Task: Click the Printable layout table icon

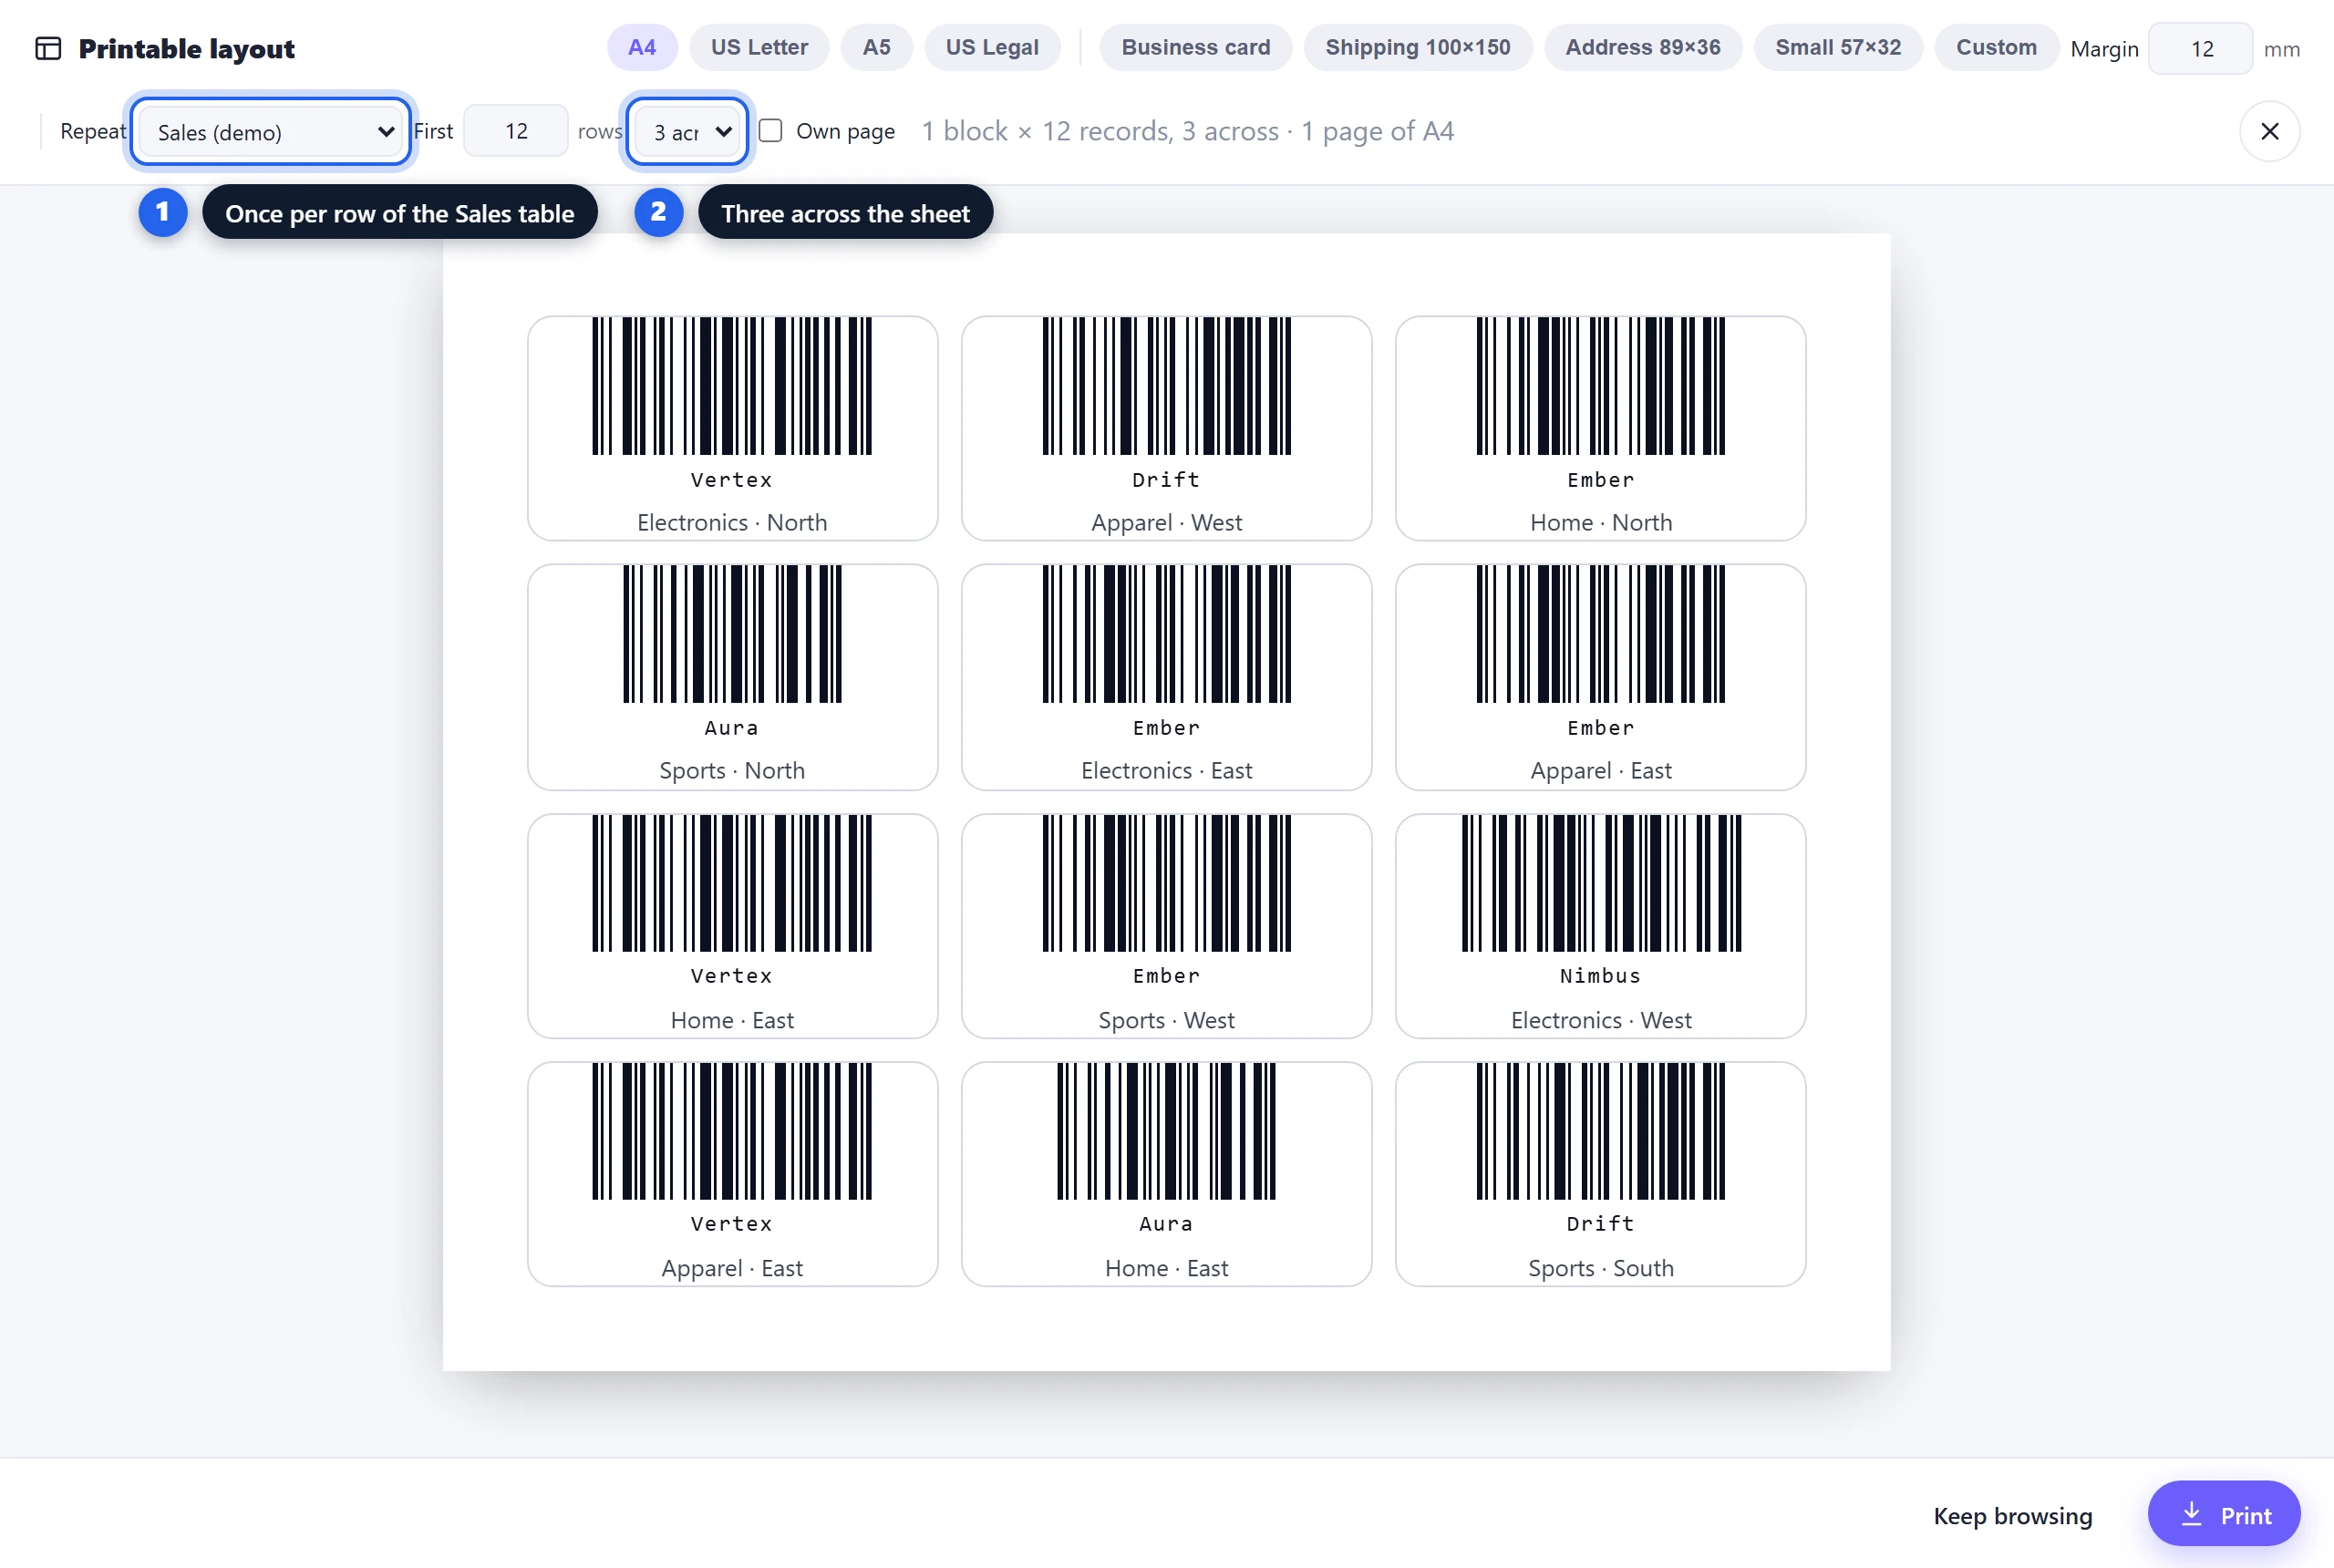Action: pyautogui.click(x=48, y=48)
